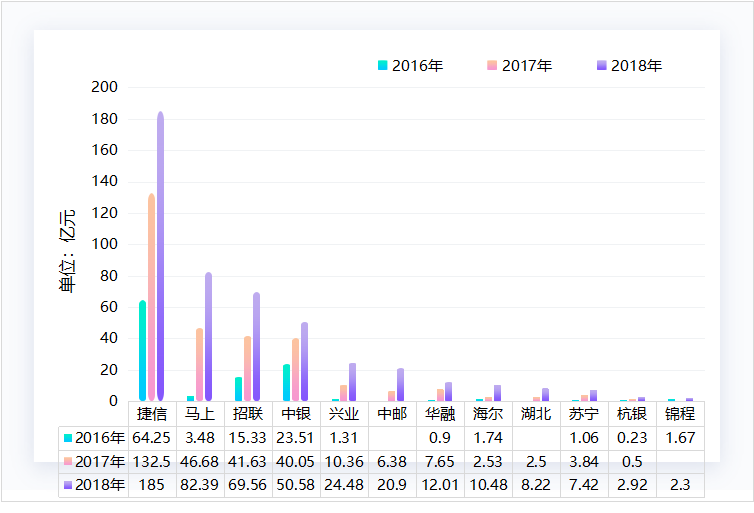Select the 马上 2017 pink bar
This screenshot has height=513, width=754.
199,364
